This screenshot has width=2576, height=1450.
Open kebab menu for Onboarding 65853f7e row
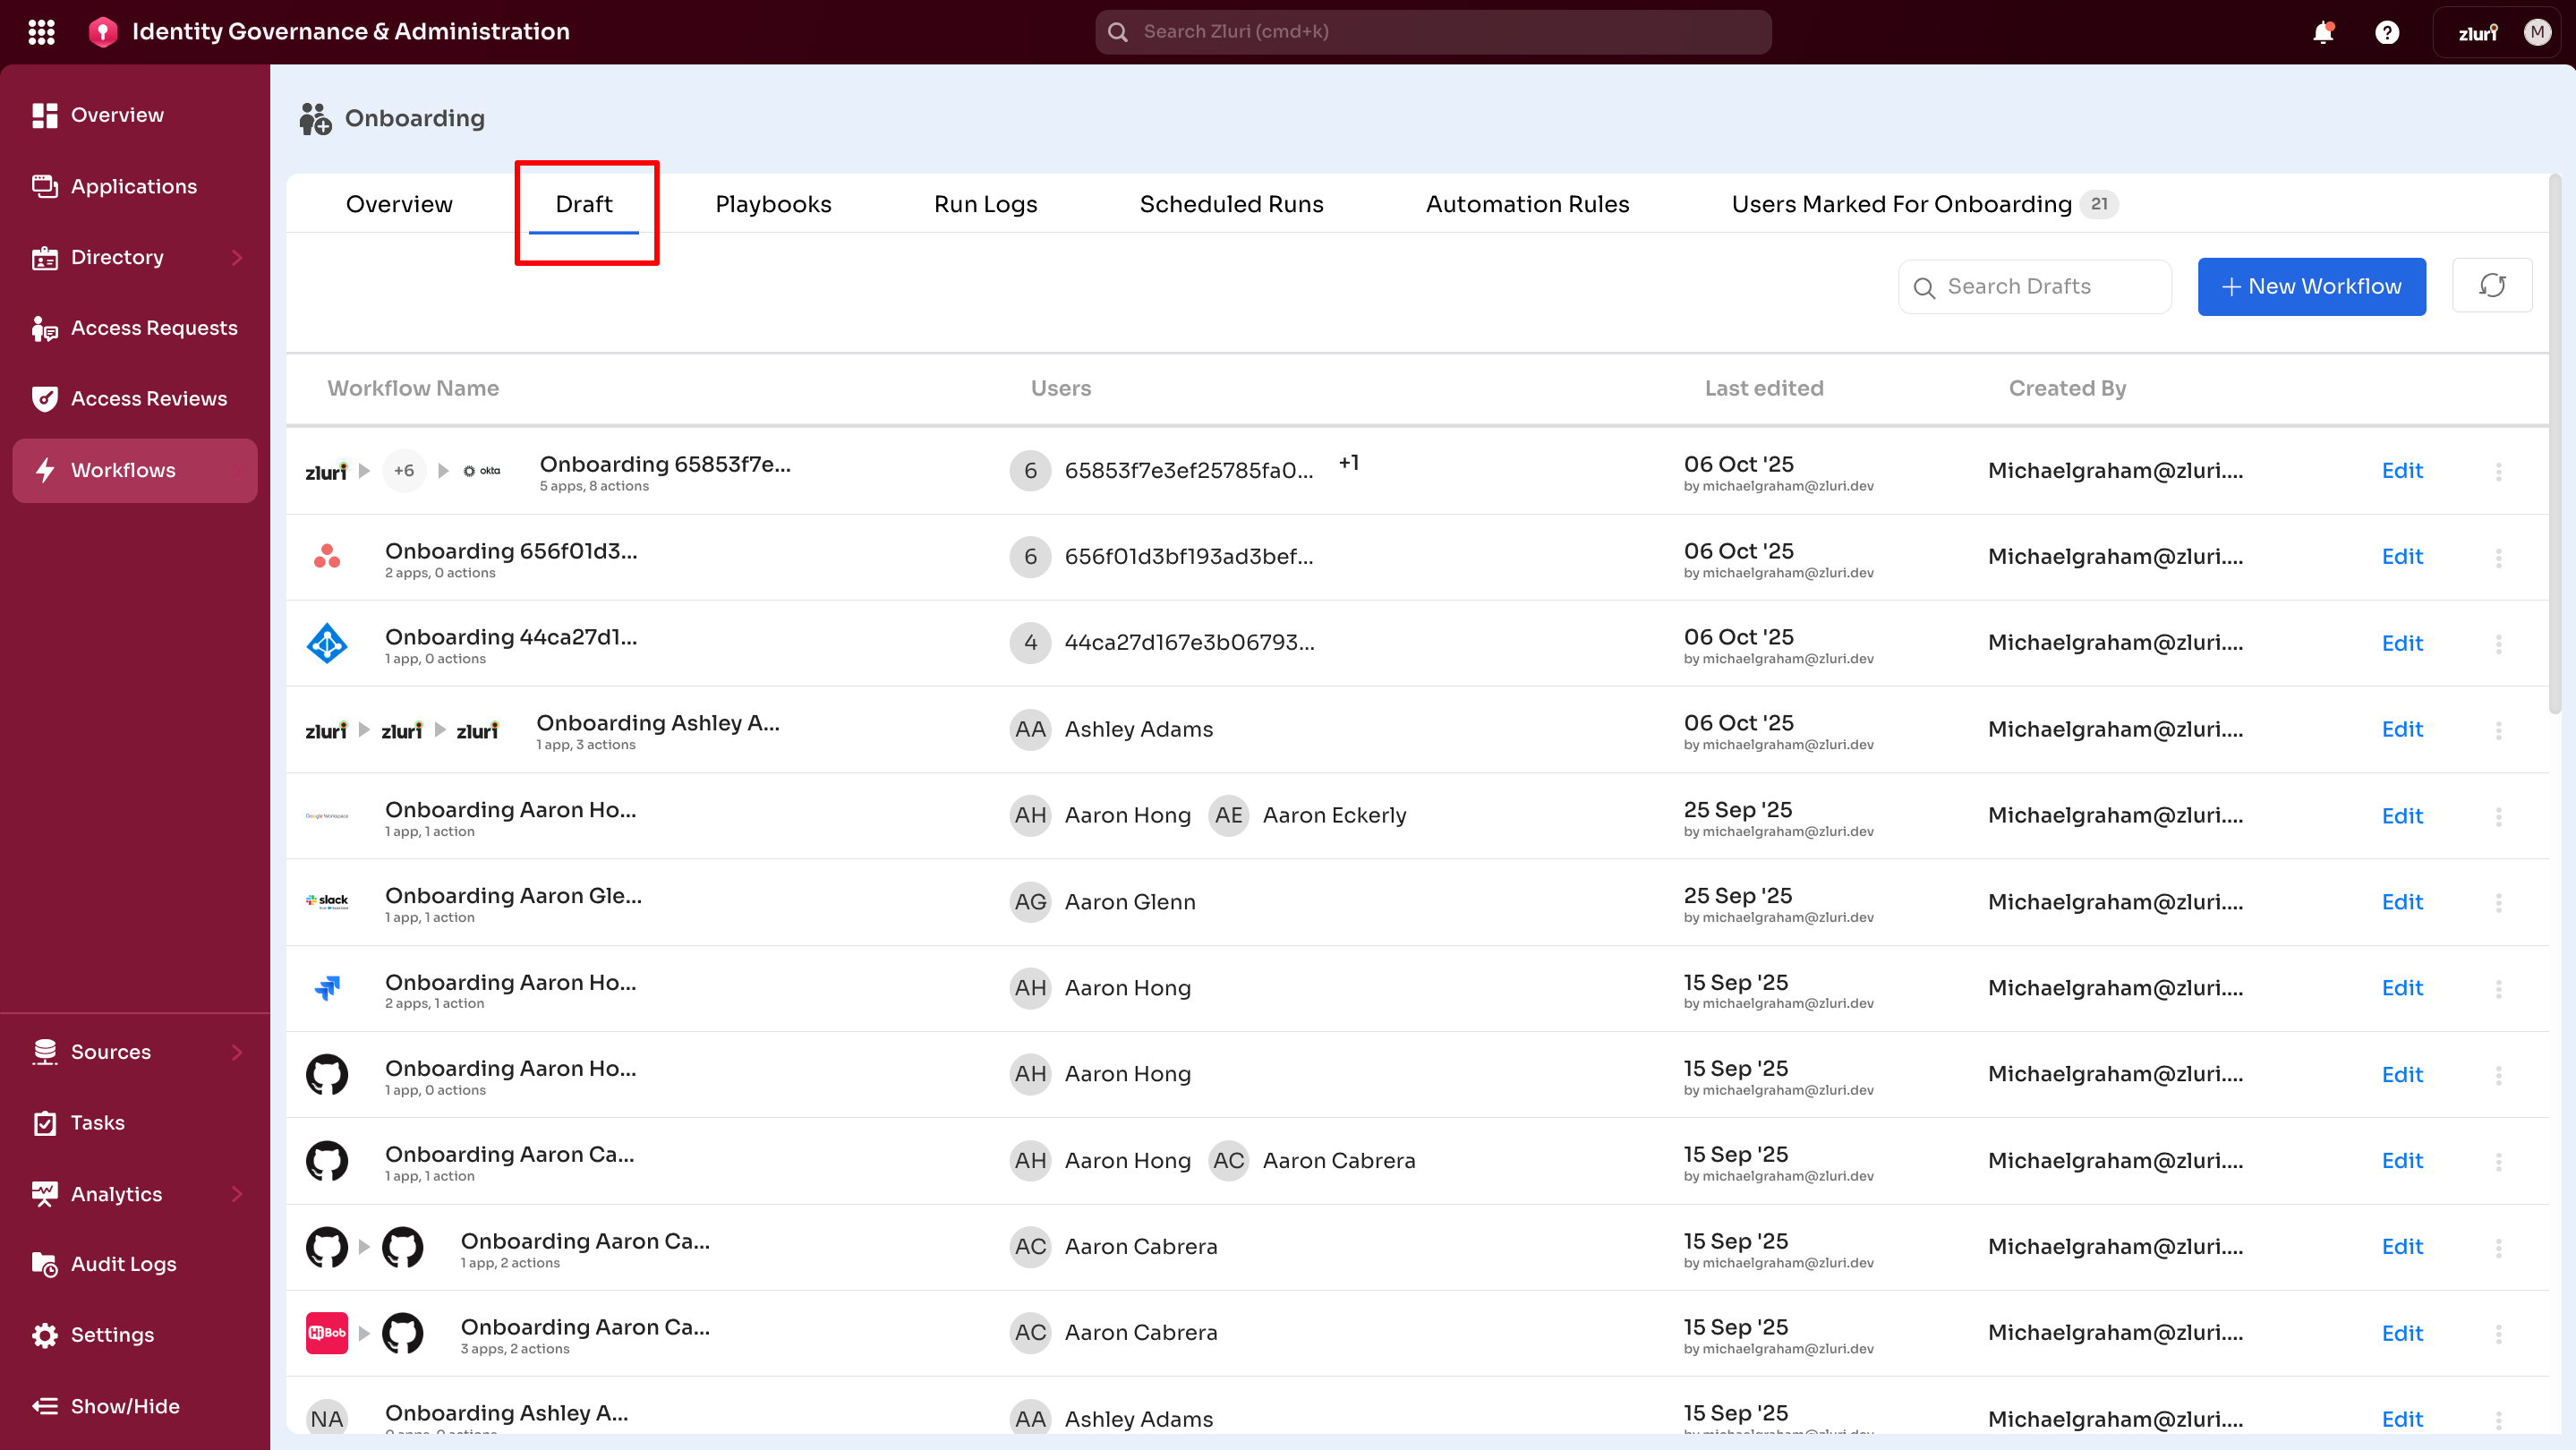pyautogui.click(x=2498, y=471)
